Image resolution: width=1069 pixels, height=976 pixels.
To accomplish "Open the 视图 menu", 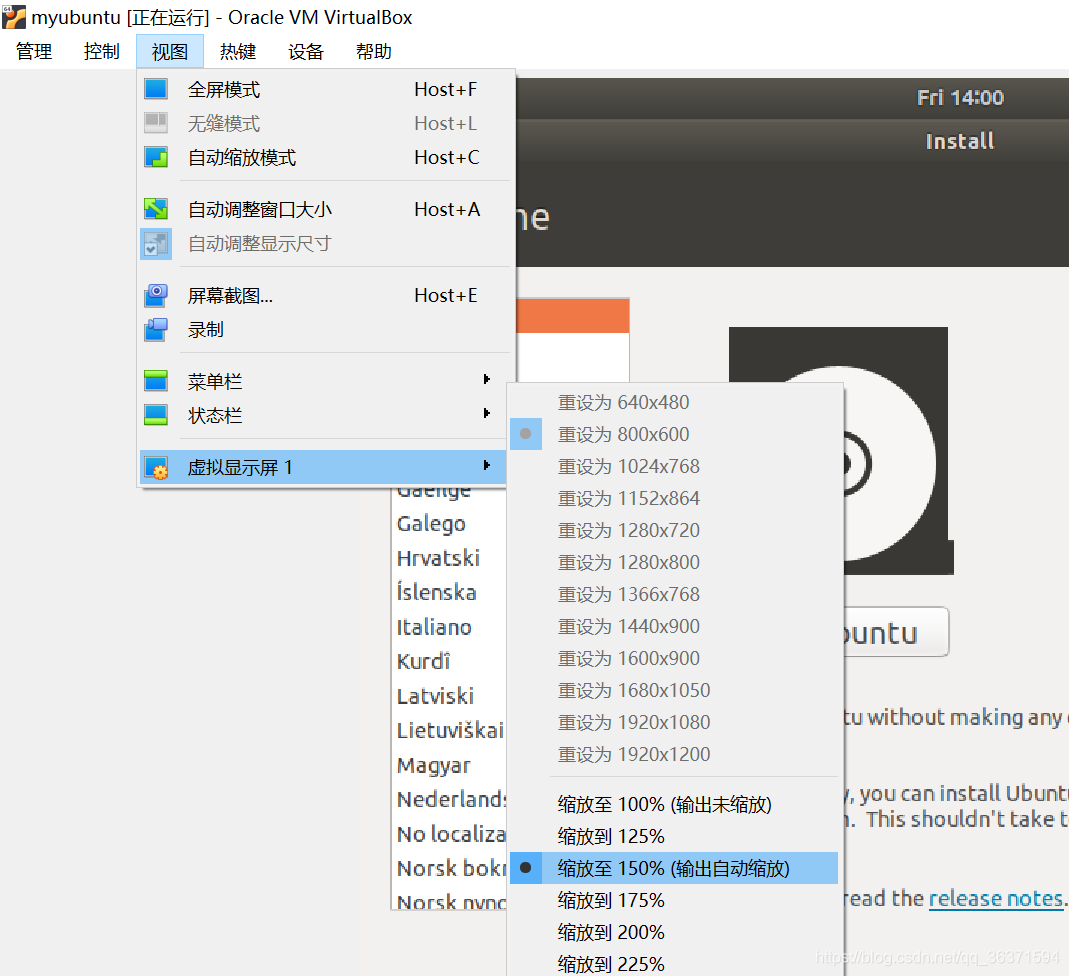I will [170, 52].
